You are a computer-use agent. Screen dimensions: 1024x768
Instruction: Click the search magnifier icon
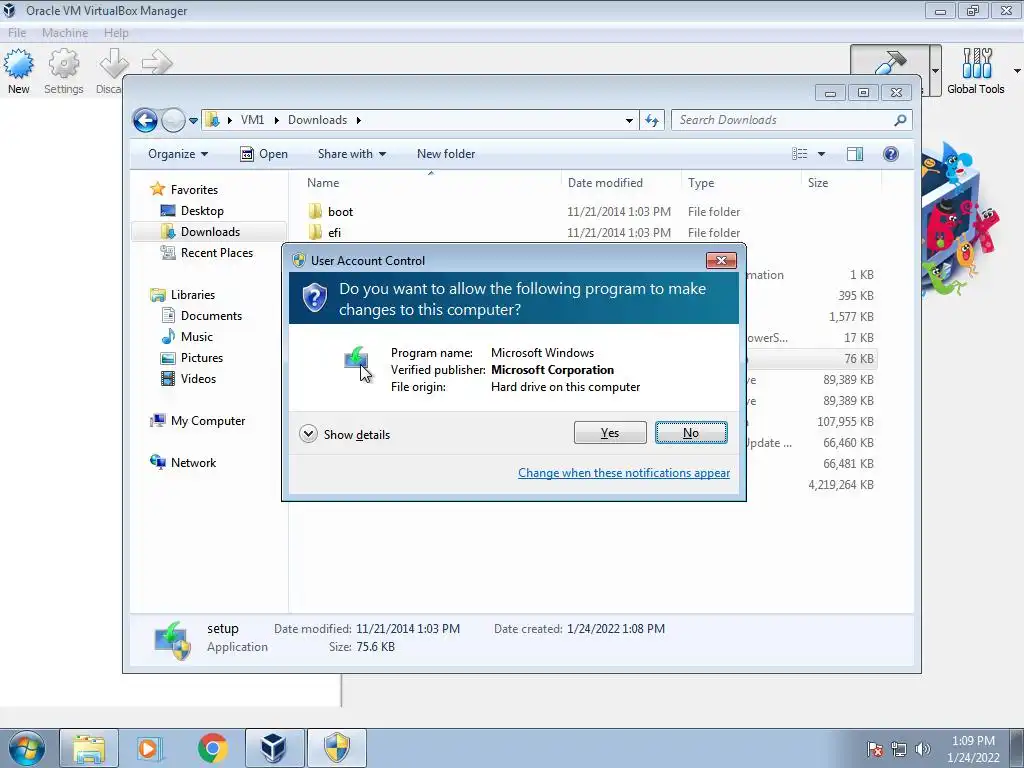coord(901,120)
